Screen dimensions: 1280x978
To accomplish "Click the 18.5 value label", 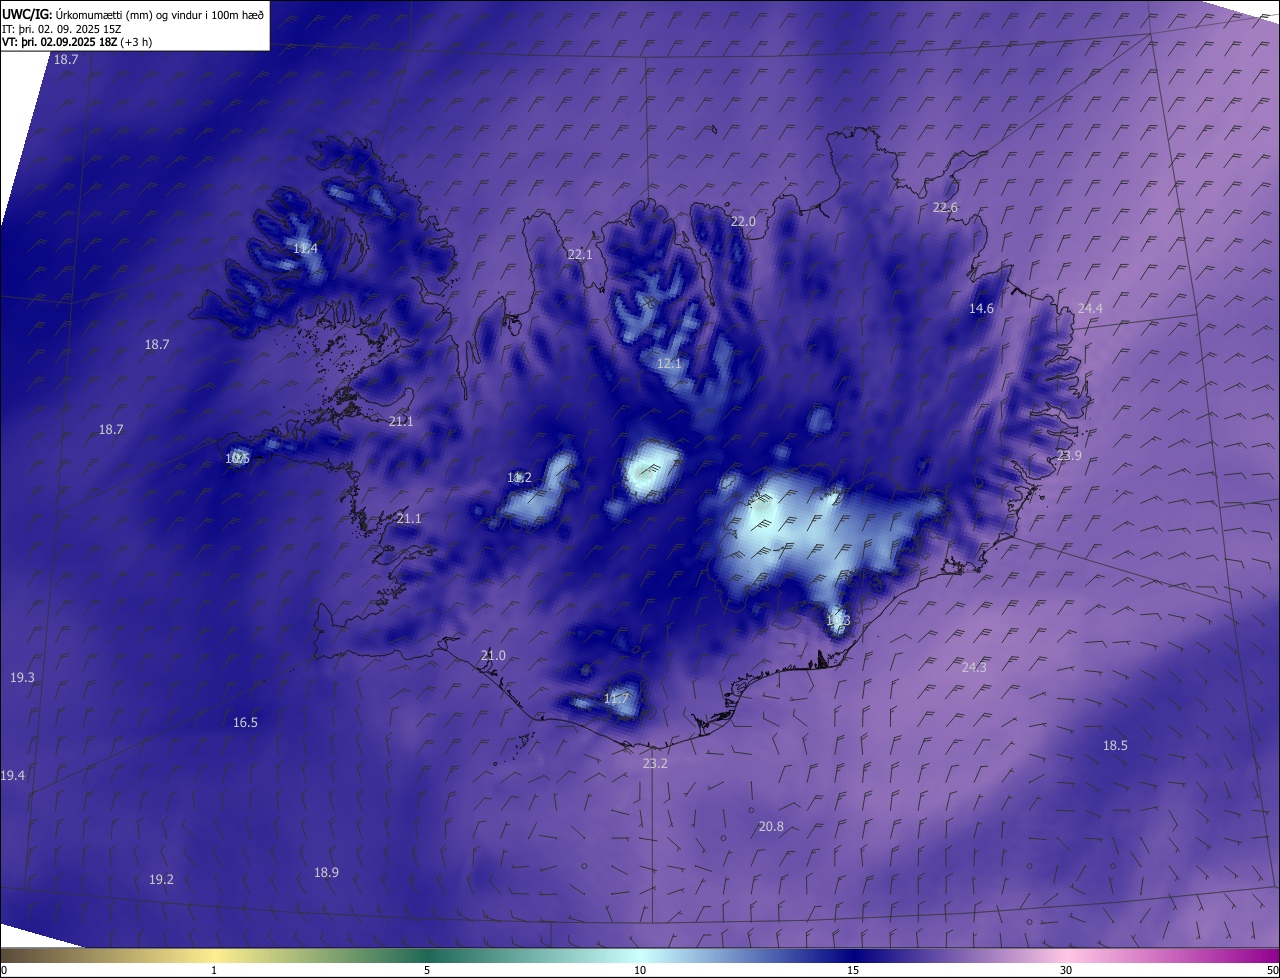I will point(1115,745).
